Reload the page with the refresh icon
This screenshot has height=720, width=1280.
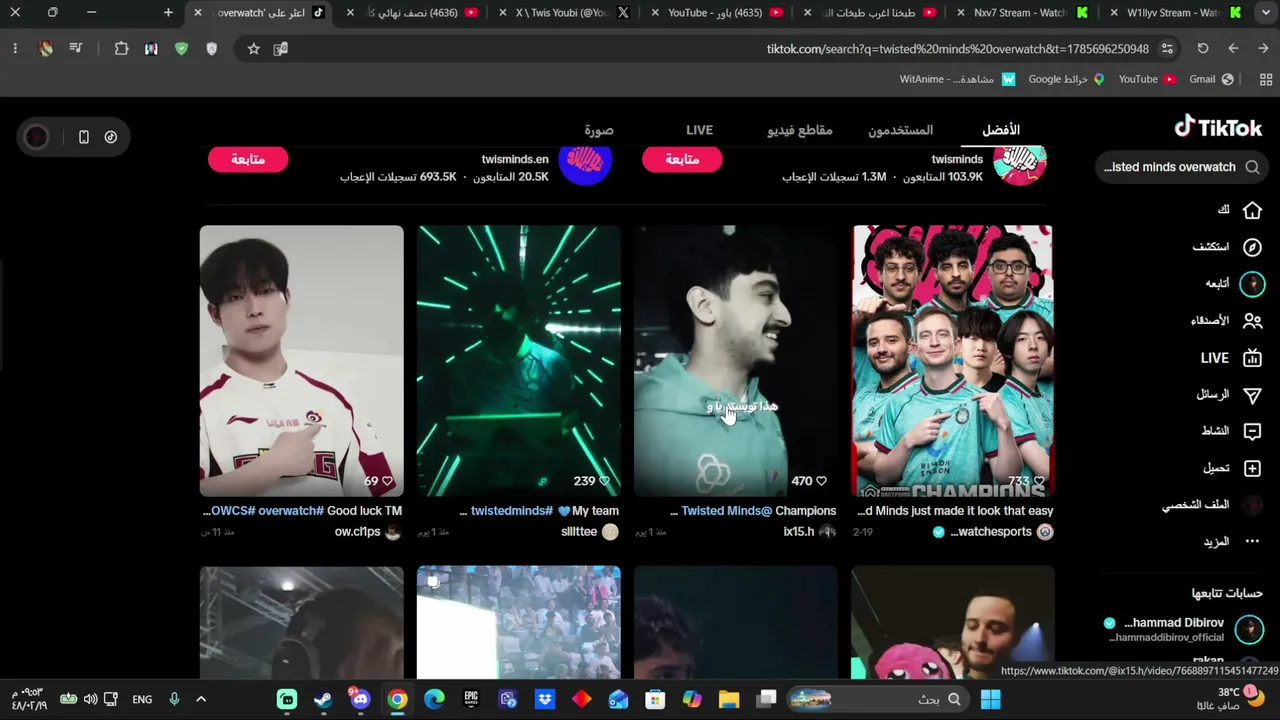click(1203, 49)
